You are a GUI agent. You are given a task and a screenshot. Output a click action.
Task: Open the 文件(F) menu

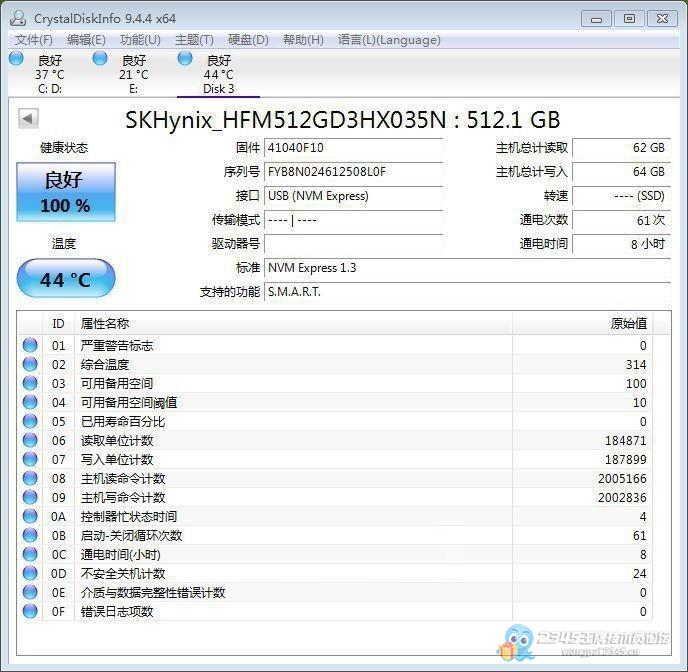tap(33, 40)
